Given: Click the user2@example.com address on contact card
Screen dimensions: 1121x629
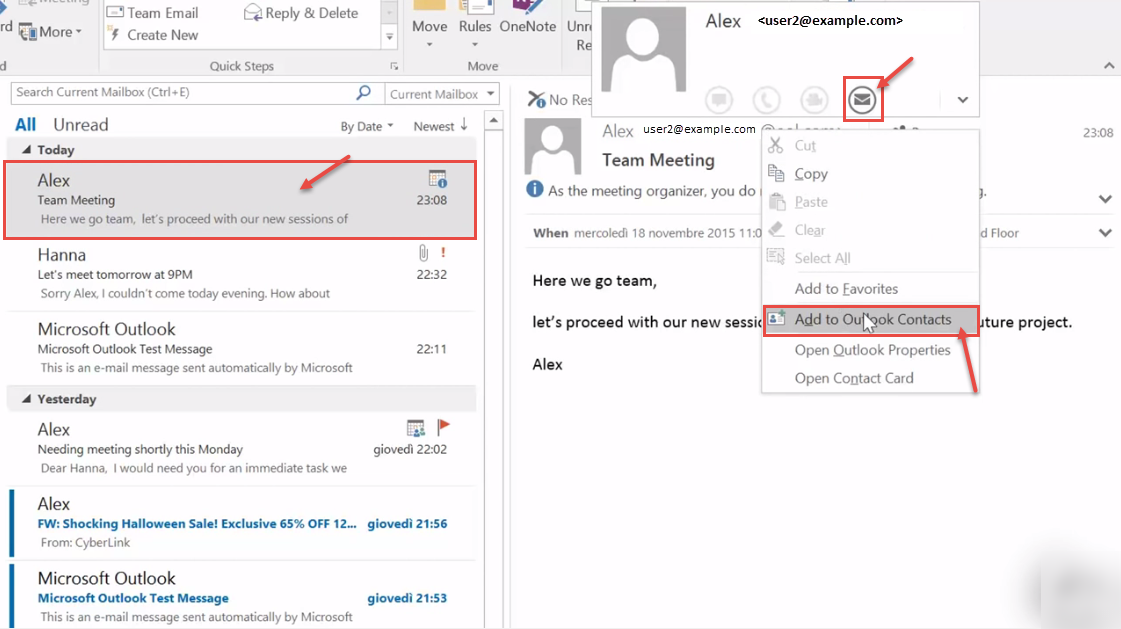Looking at the screenshot, I should (x=830, y=21).
